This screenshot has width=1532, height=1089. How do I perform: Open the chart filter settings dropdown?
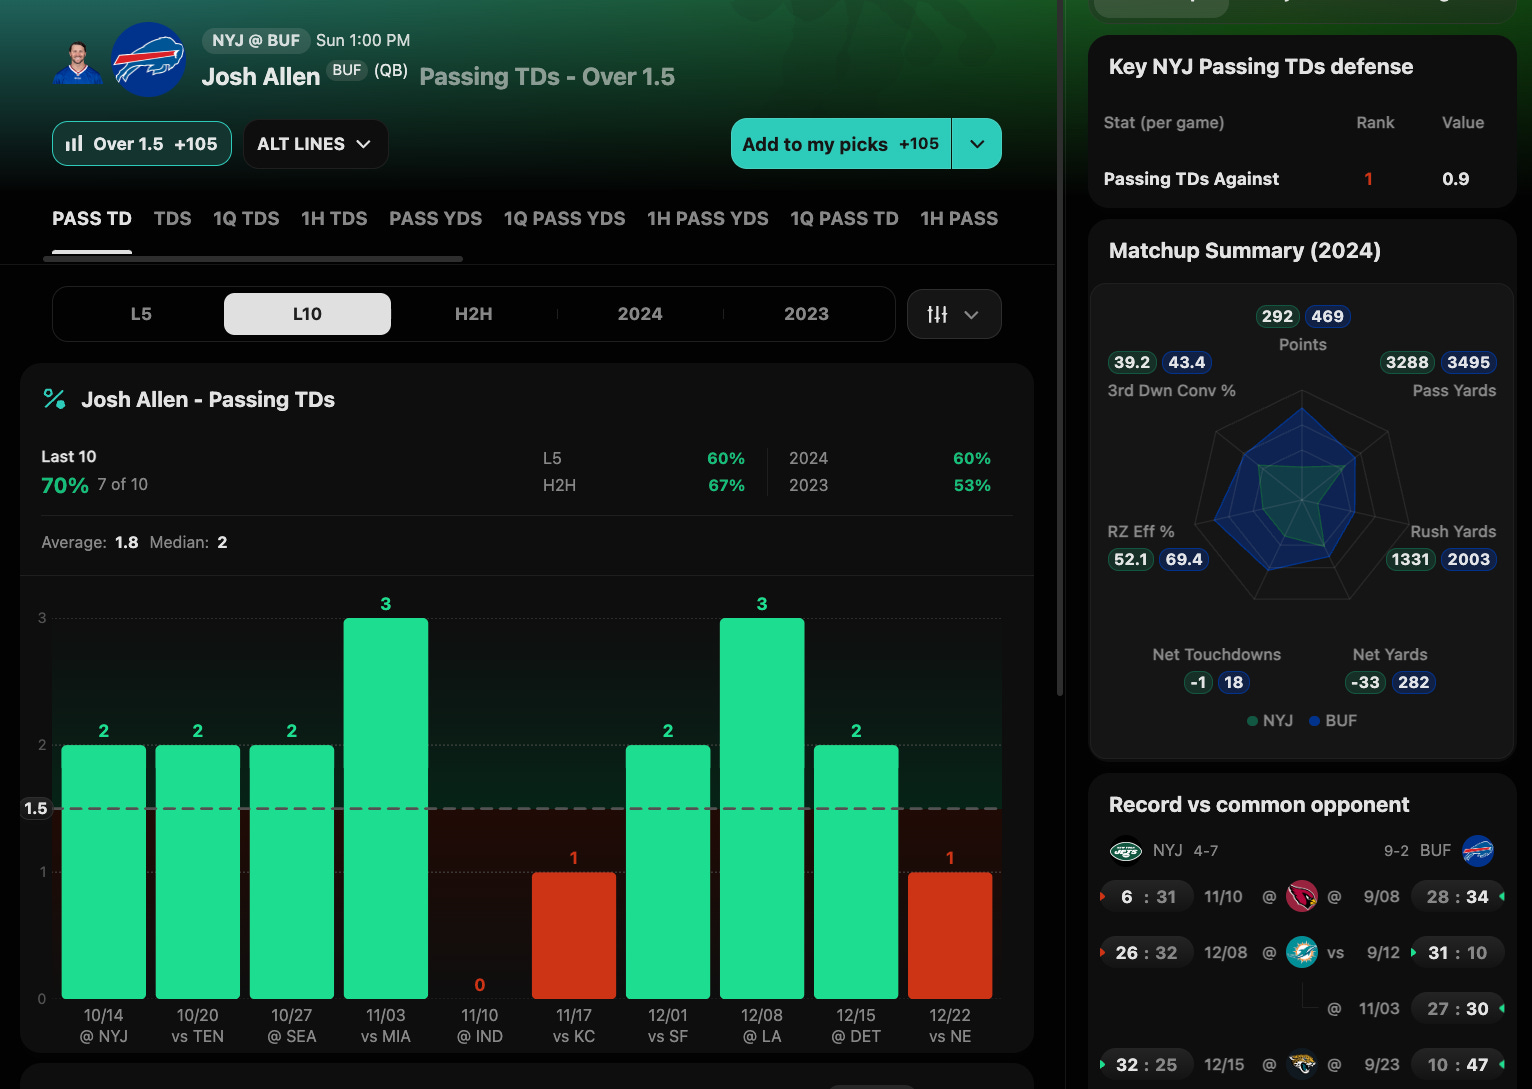954,314
